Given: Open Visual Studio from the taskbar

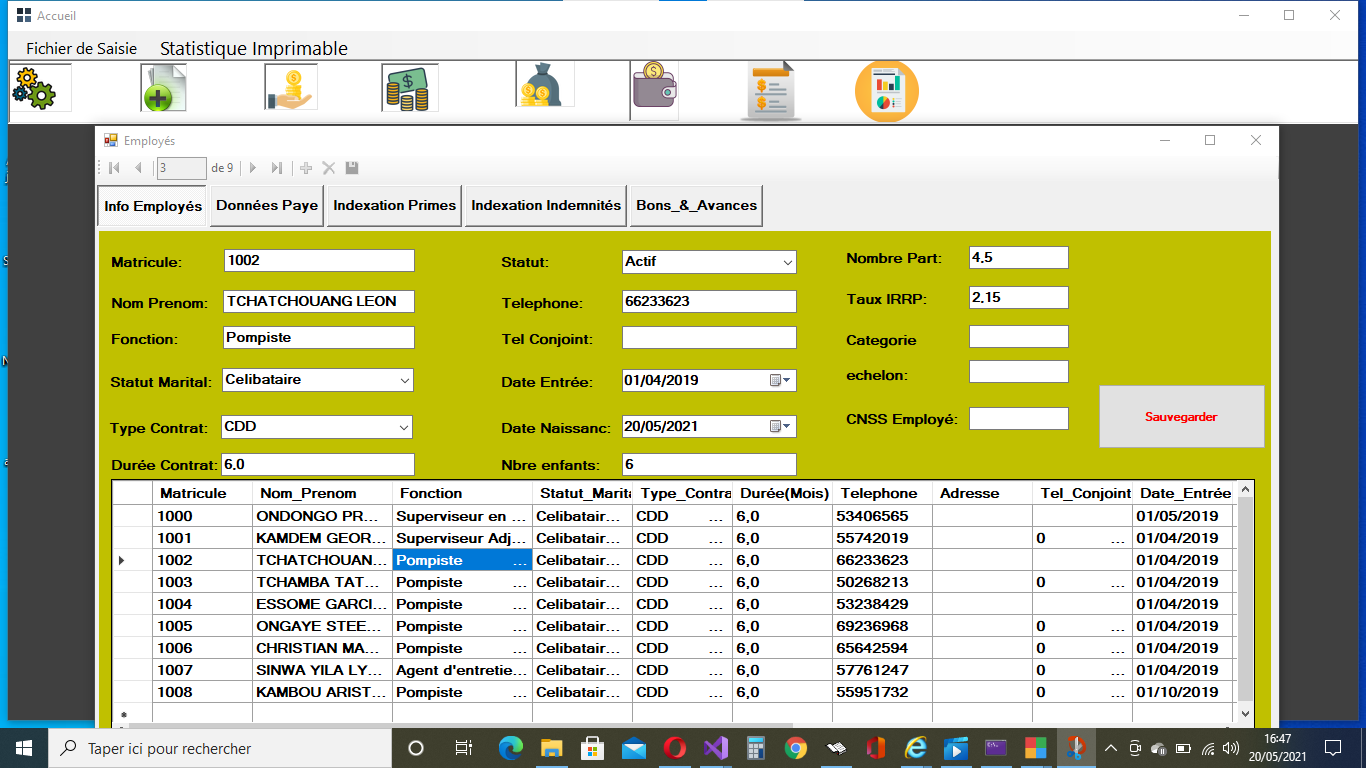Looking at the screenshot, I should click(715, 748).
